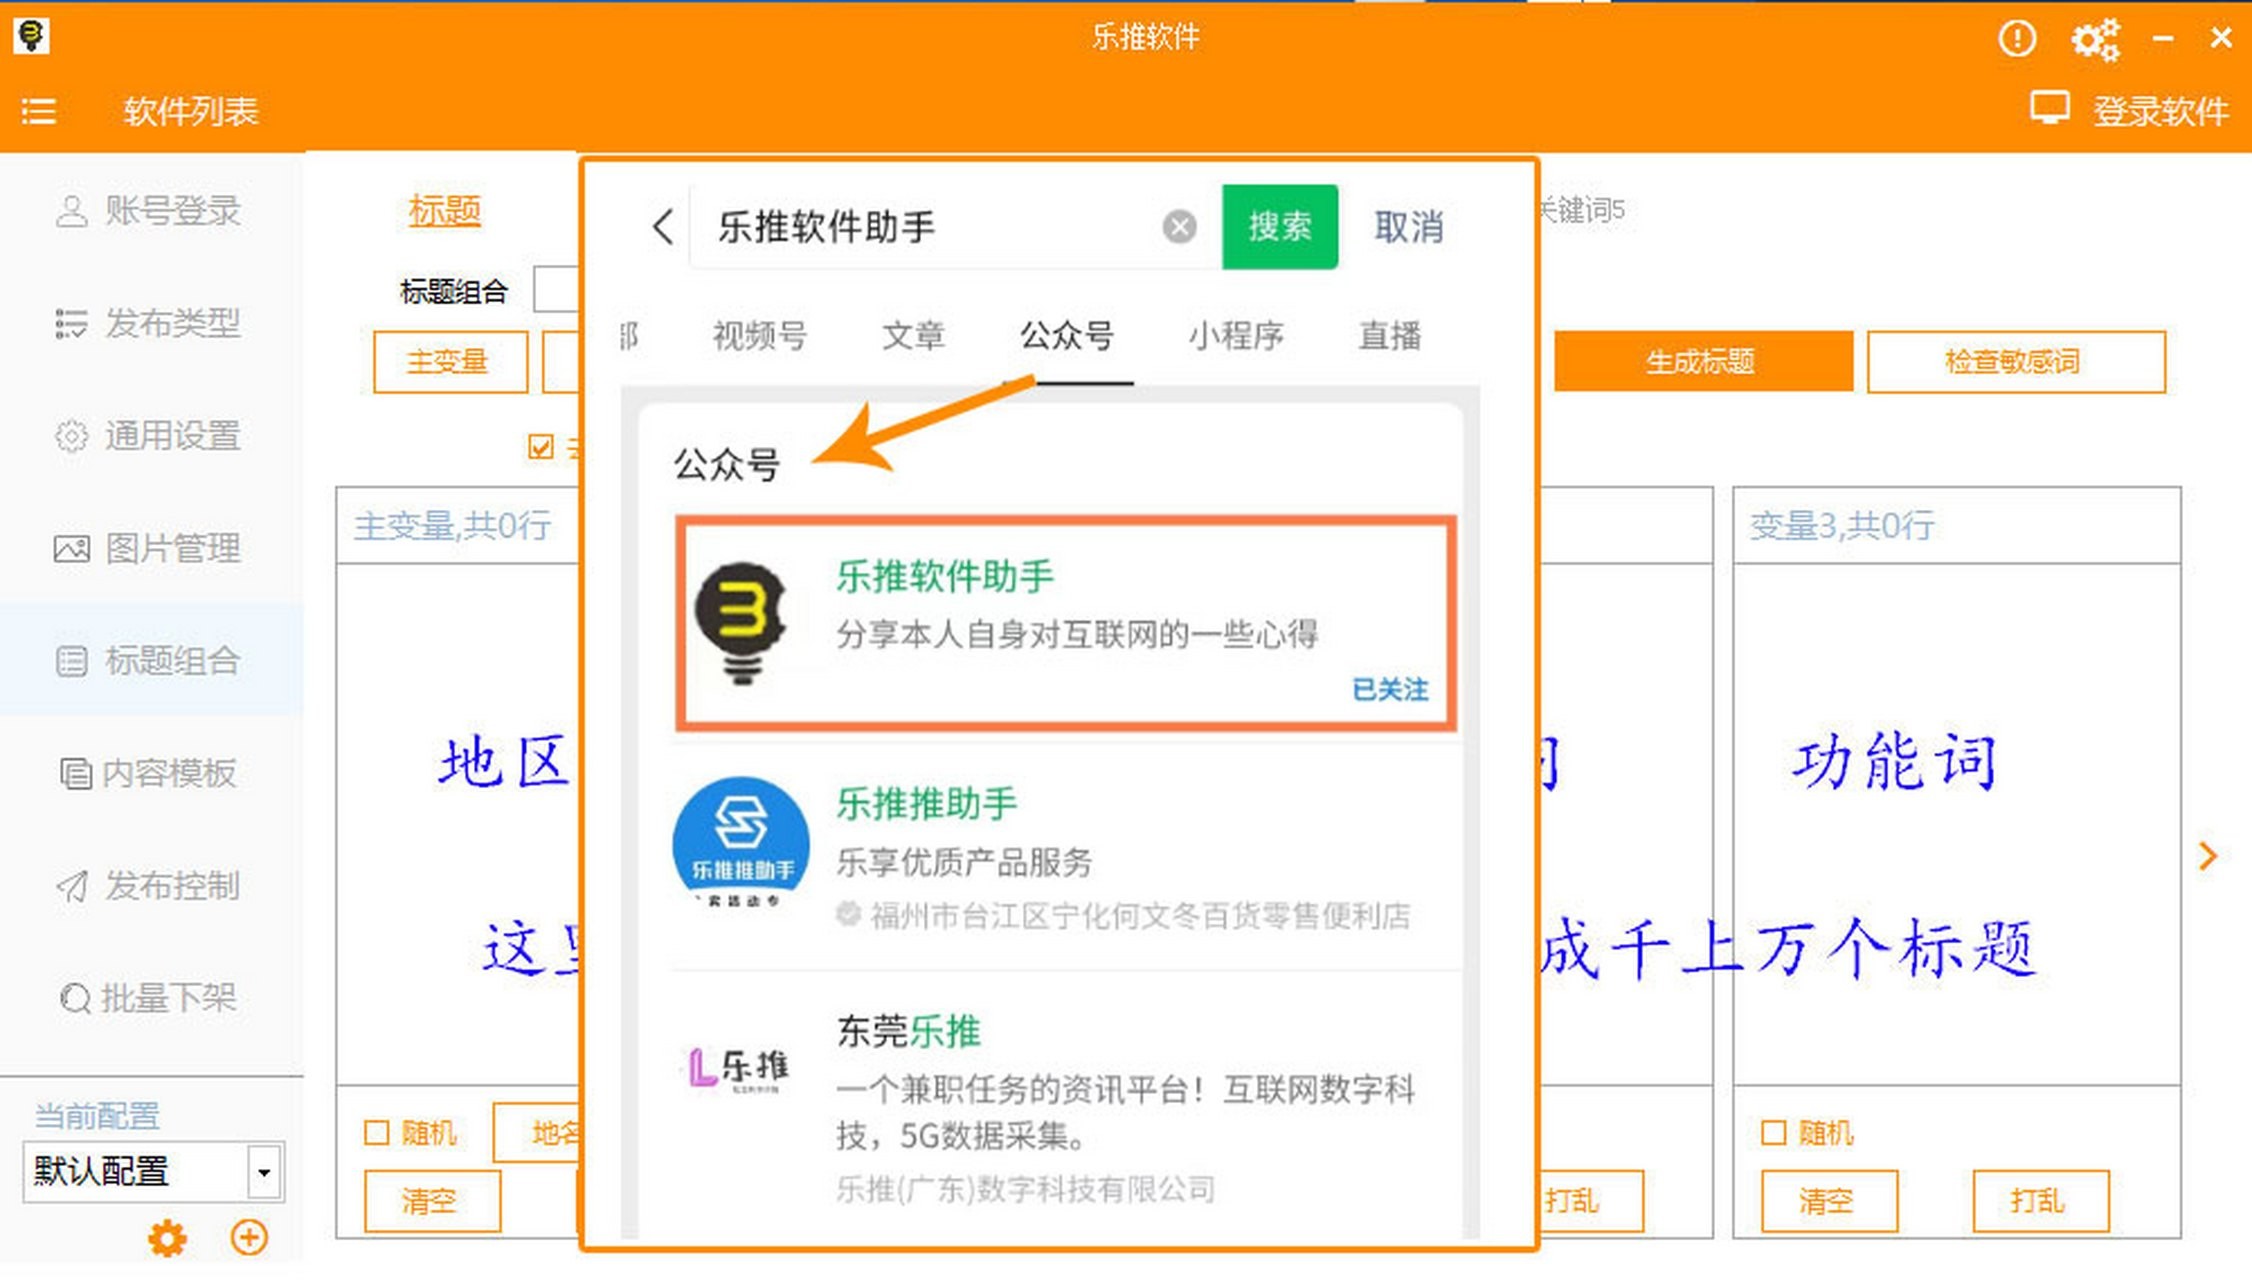The image size is (2252, 1280).
Task: Click the 已关注 label
Action: pos(1390,689)
